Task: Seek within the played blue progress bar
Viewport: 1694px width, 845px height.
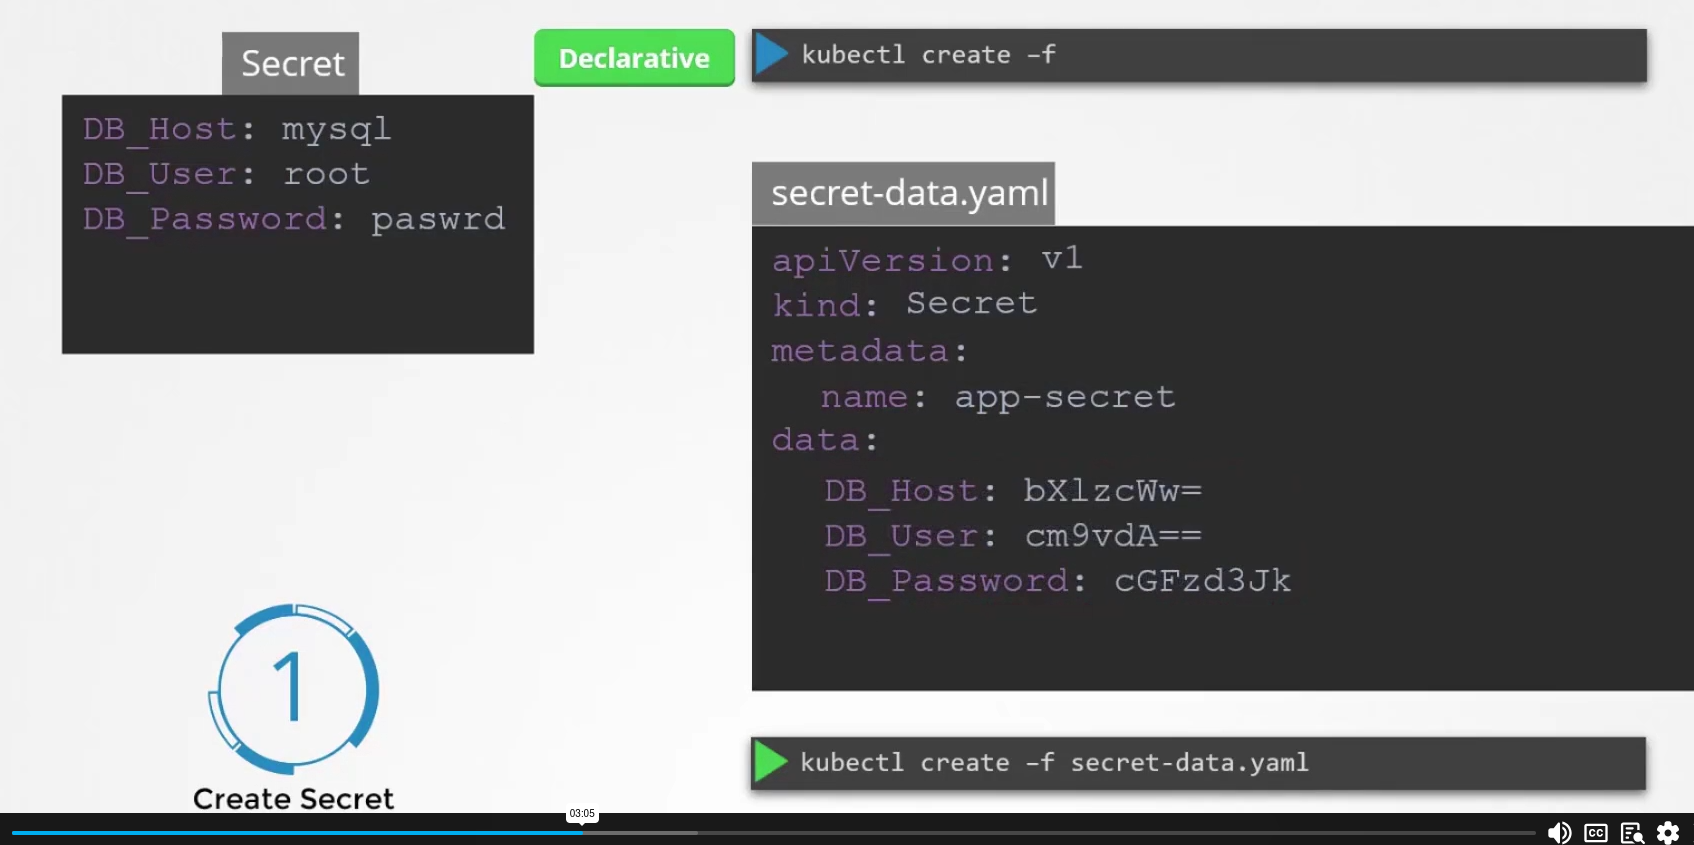Action: 300,832
